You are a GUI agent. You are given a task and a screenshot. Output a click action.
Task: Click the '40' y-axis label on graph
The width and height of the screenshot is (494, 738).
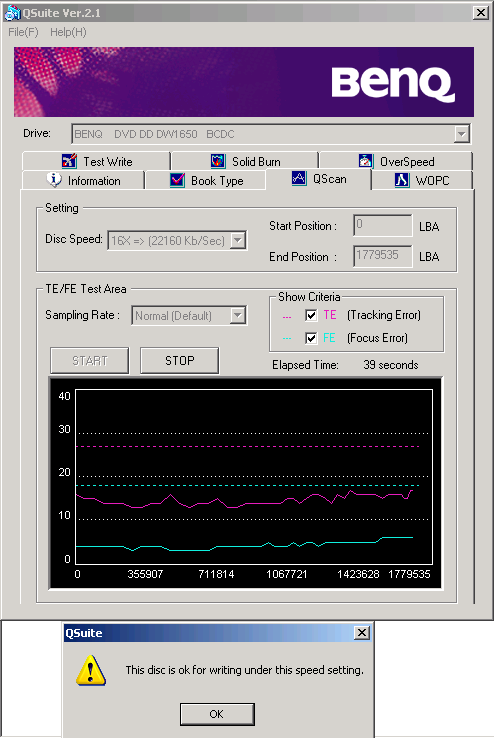pos(64,396)
